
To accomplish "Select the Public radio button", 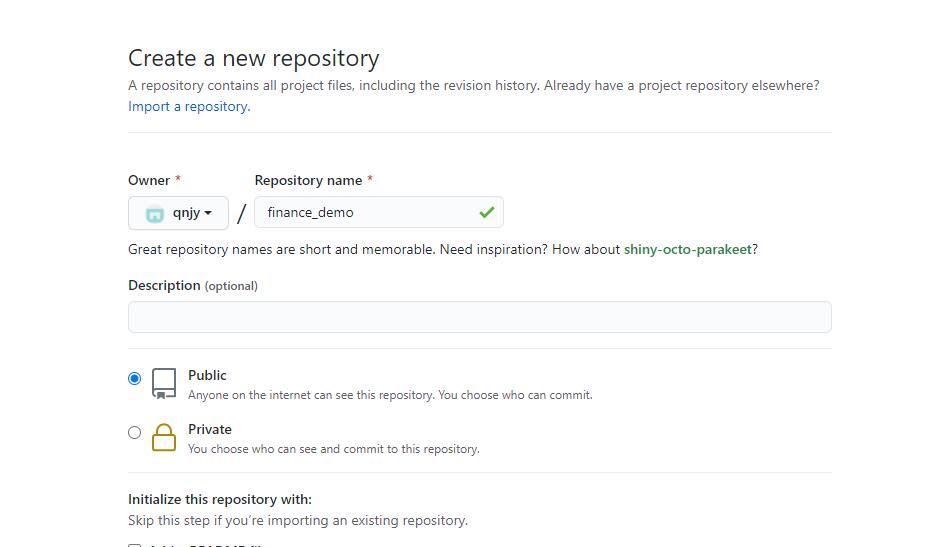I will [135, 379].
